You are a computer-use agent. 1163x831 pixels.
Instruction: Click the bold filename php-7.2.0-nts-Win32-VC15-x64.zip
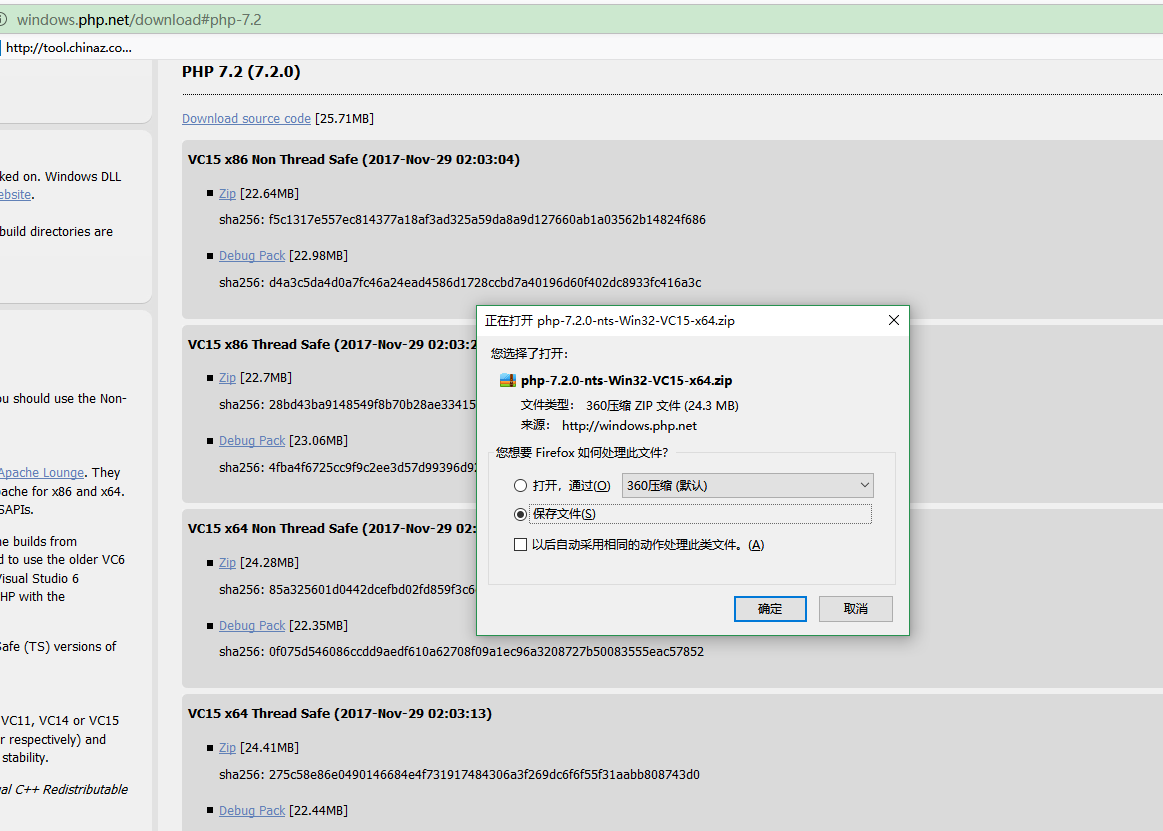627,381
